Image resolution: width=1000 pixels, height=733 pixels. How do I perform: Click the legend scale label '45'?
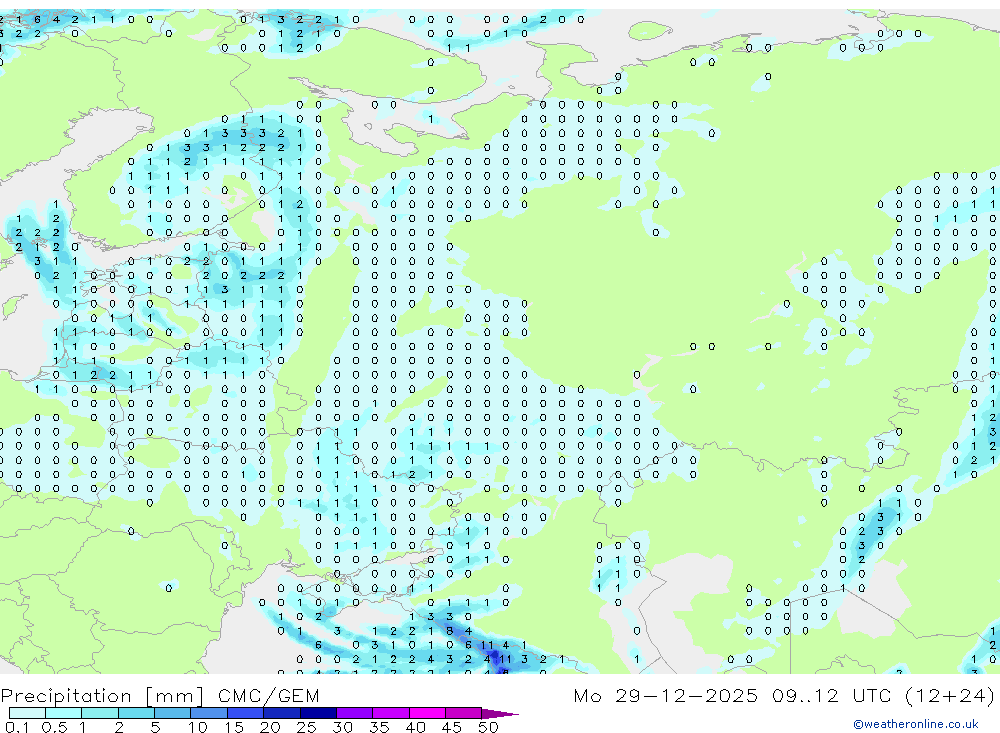(452, 727)
